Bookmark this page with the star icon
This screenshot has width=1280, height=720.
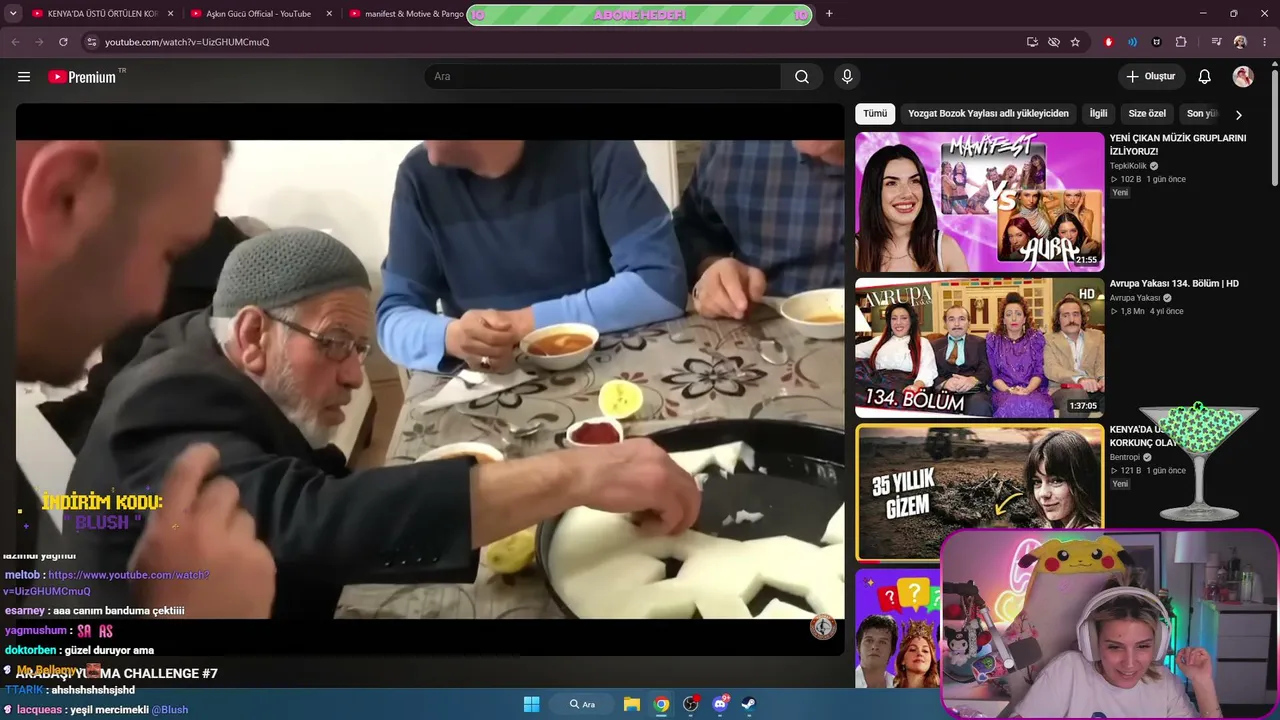pos(1075,42)
